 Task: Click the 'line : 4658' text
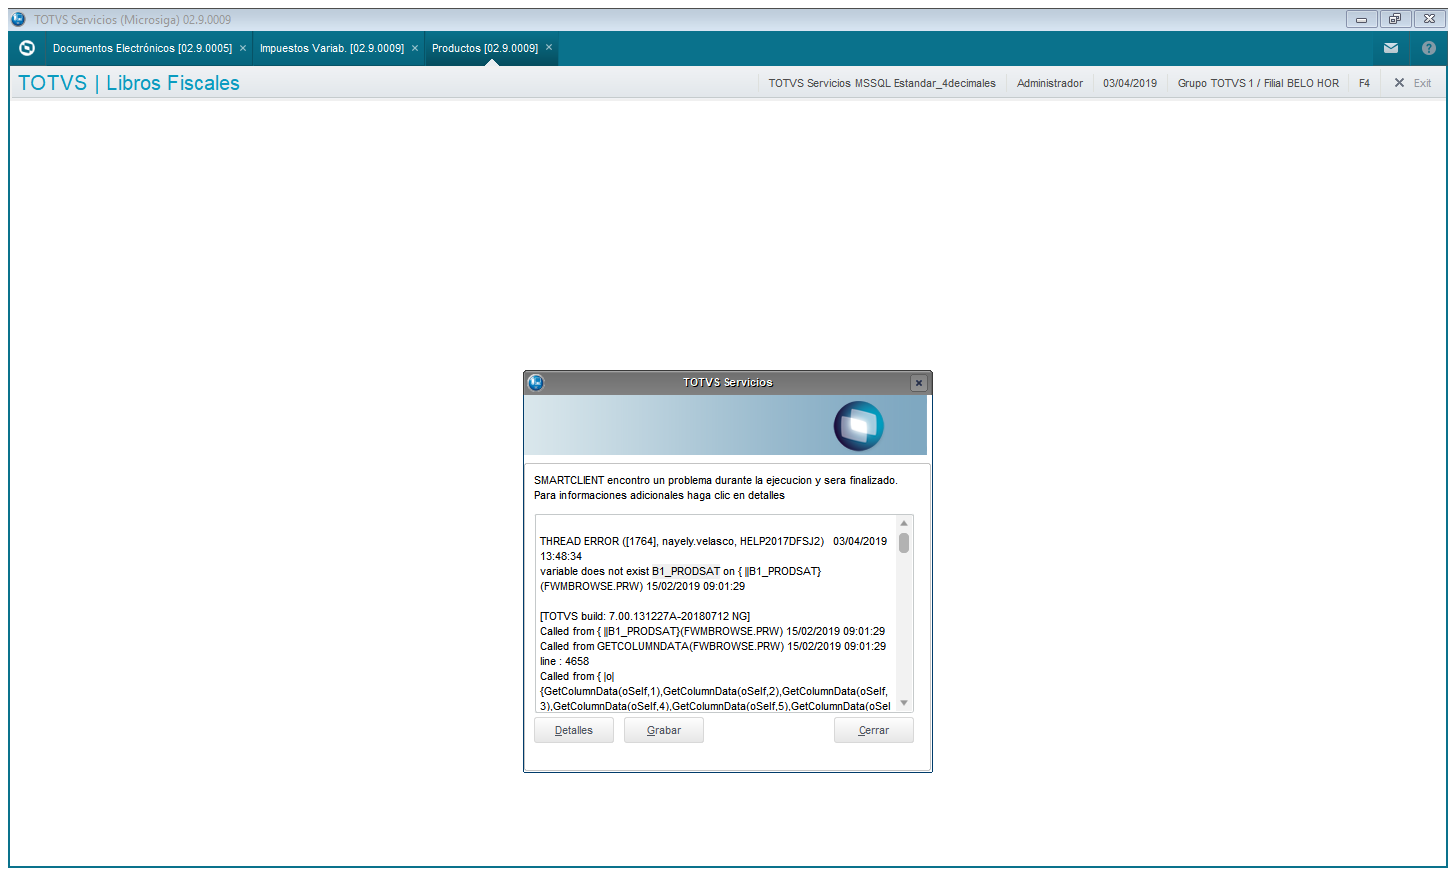pyautogui.click(x=565, y=661)
